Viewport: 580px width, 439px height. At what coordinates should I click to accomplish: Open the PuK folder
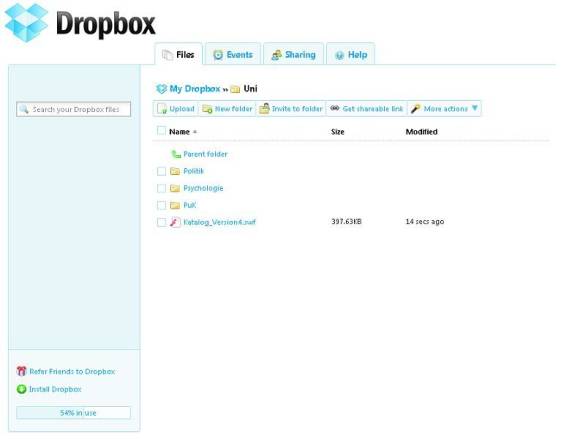click(190, 205)
